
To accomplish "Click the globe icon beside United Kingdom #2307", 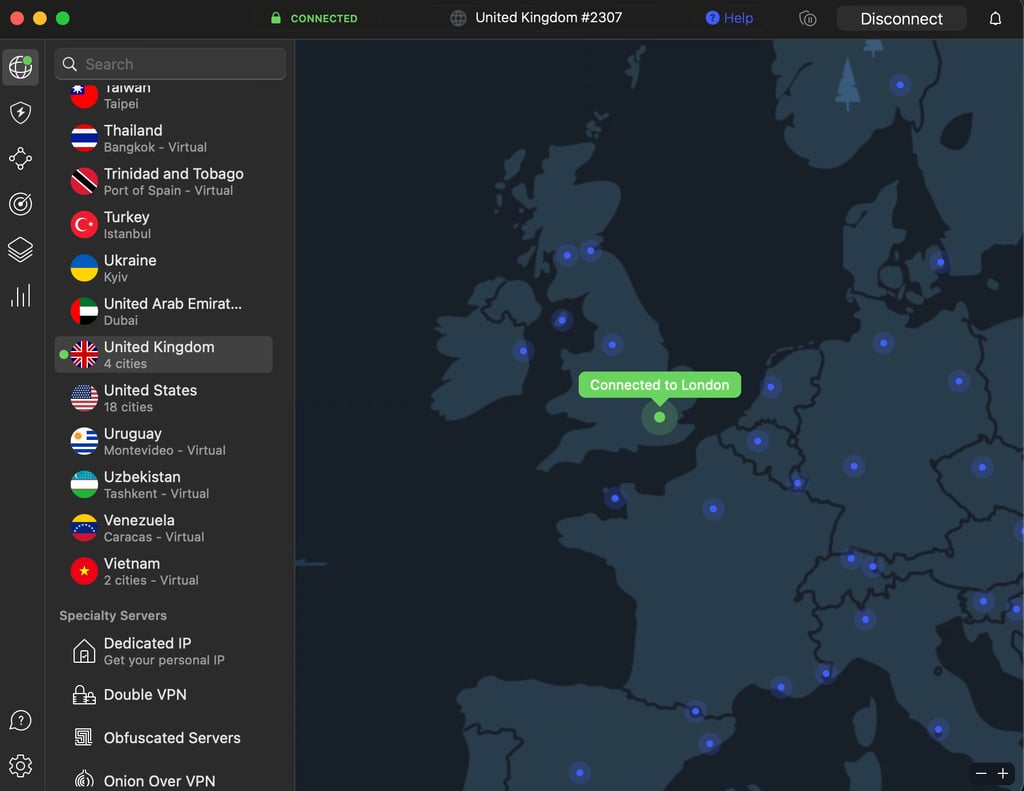I will click(458, 18).
